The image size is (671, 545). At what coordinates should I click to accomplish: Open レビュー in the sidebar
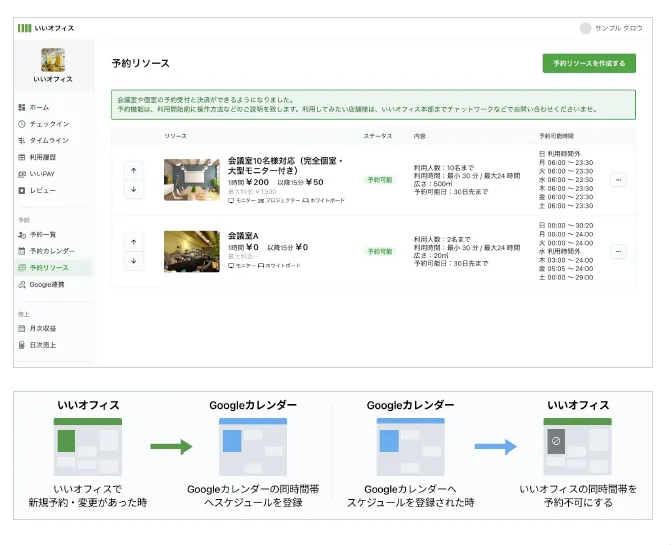pos(37,190)
